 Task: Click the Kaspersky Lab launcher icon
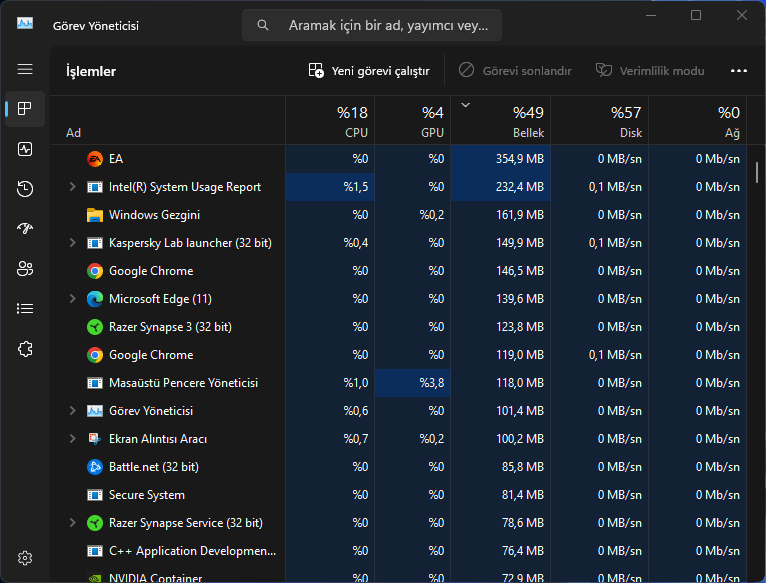coord(95,243)
